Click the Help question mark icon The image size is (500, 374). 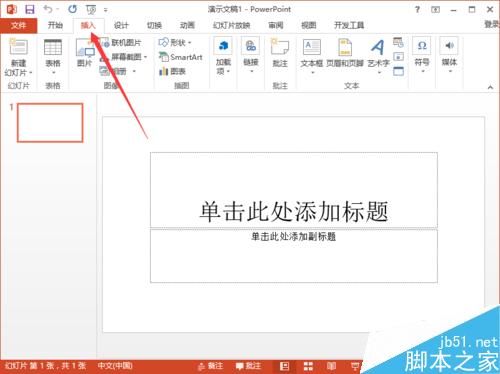[x=417, y=9]
